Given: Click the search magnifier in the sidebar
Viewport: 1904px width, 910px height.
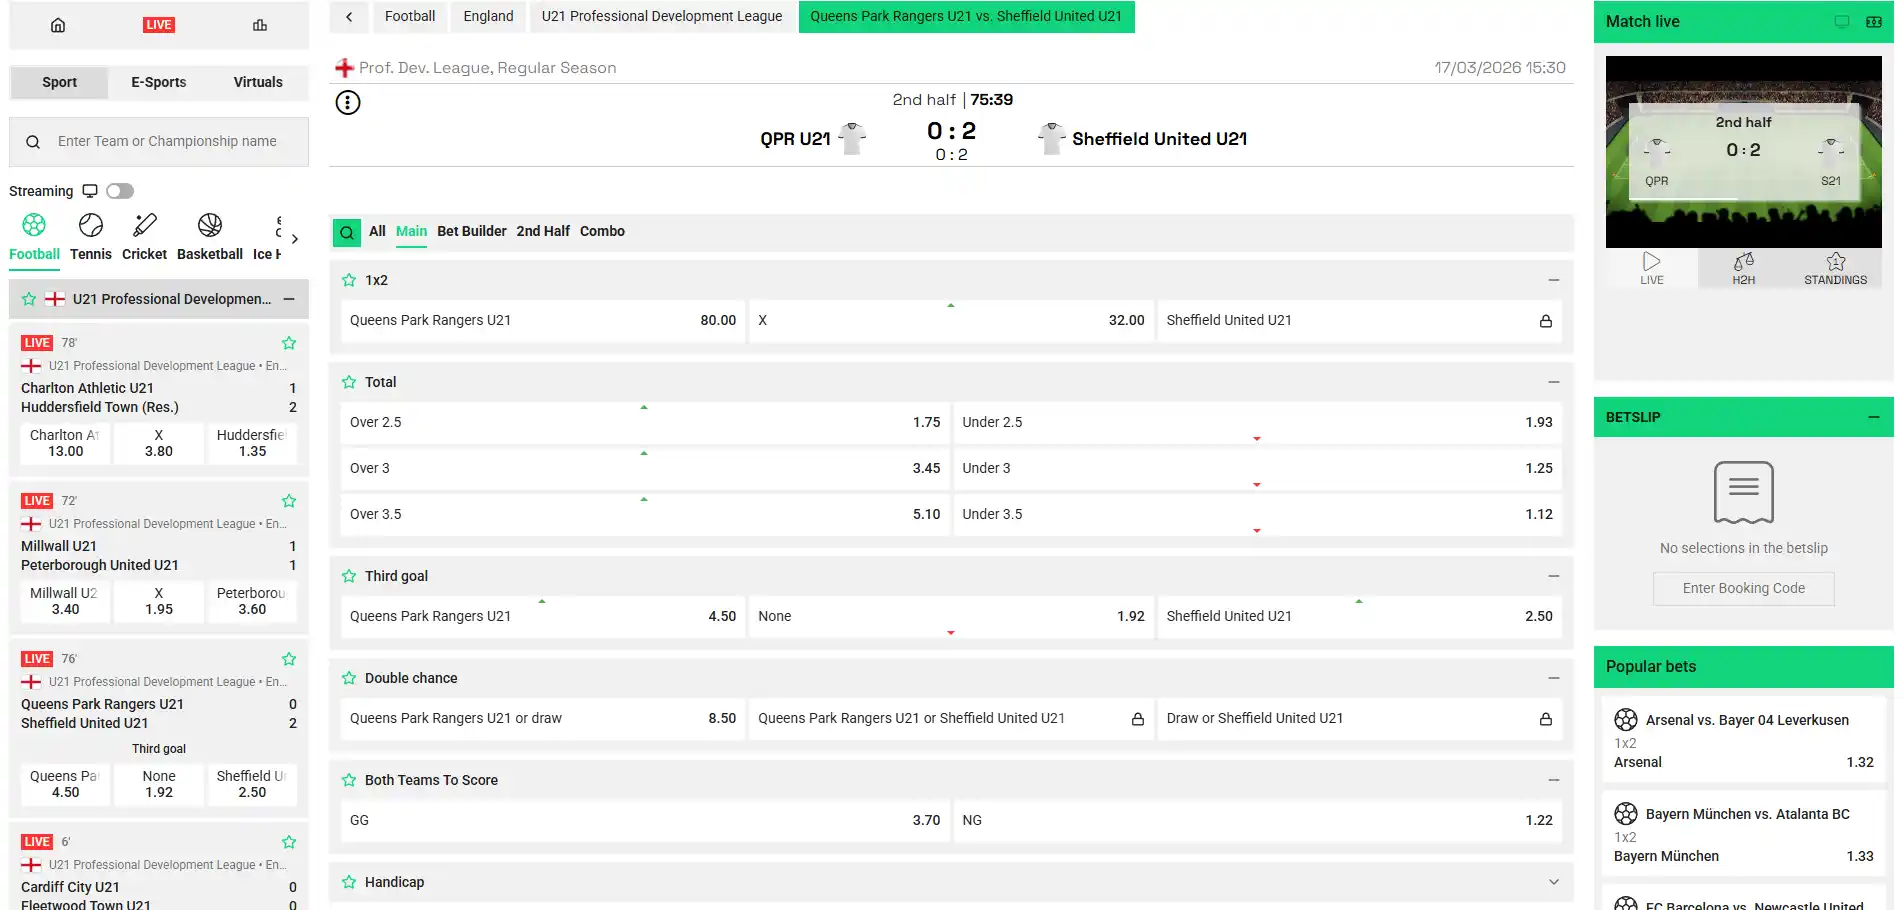Looking at the screenshot, I should pyautogui.click(x=33, y=142).
